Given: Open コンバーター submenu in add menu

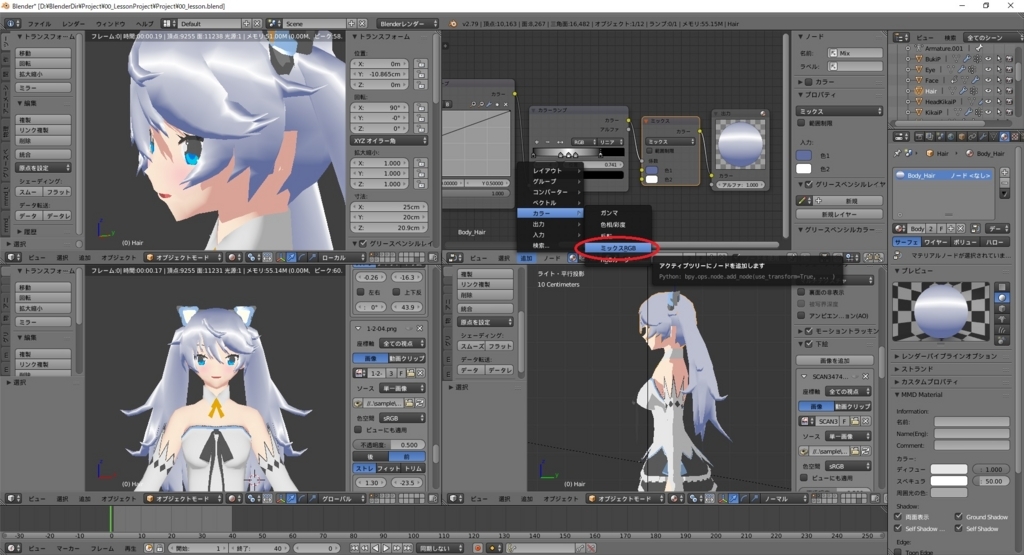Looking at the screenshot, I should click(550, 192).
